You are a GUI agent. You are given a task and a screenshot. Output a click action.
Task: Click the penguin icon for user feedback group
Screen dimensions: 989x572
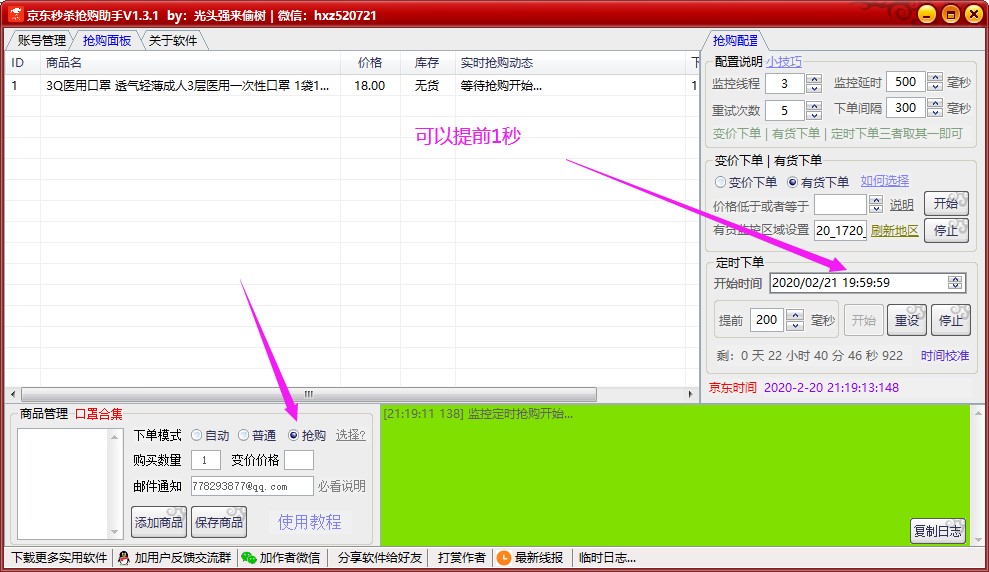coord(124,557)
